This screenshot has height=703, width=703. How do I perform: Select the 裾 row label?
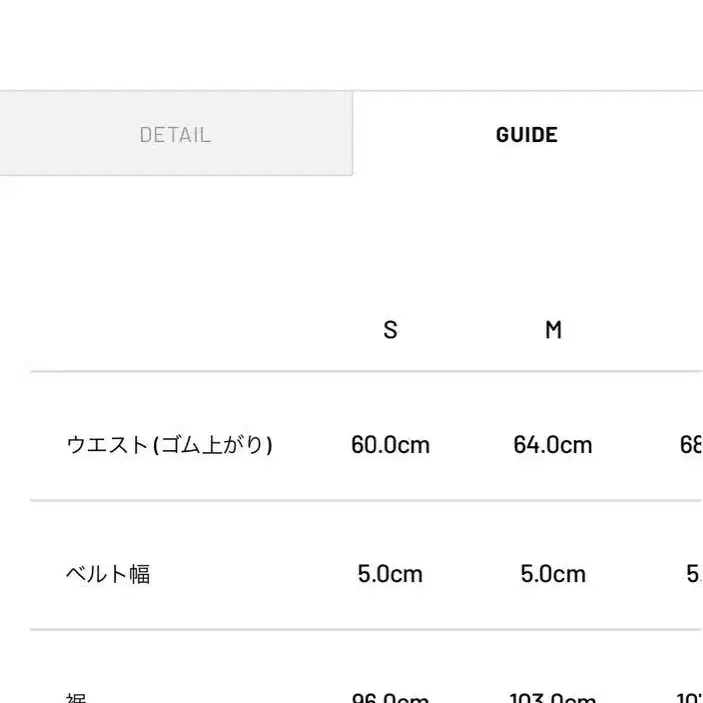[76, 698]
